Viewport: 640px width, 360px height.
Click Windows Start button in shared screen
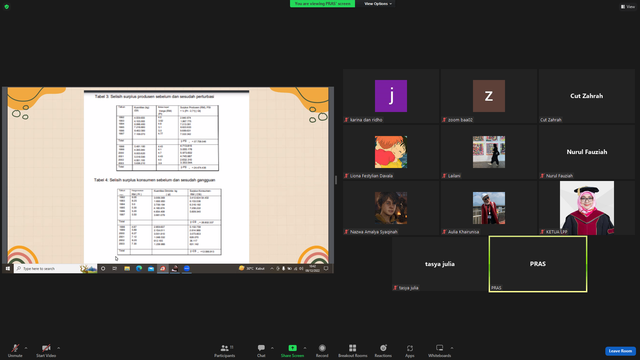(x=8, y=269)
